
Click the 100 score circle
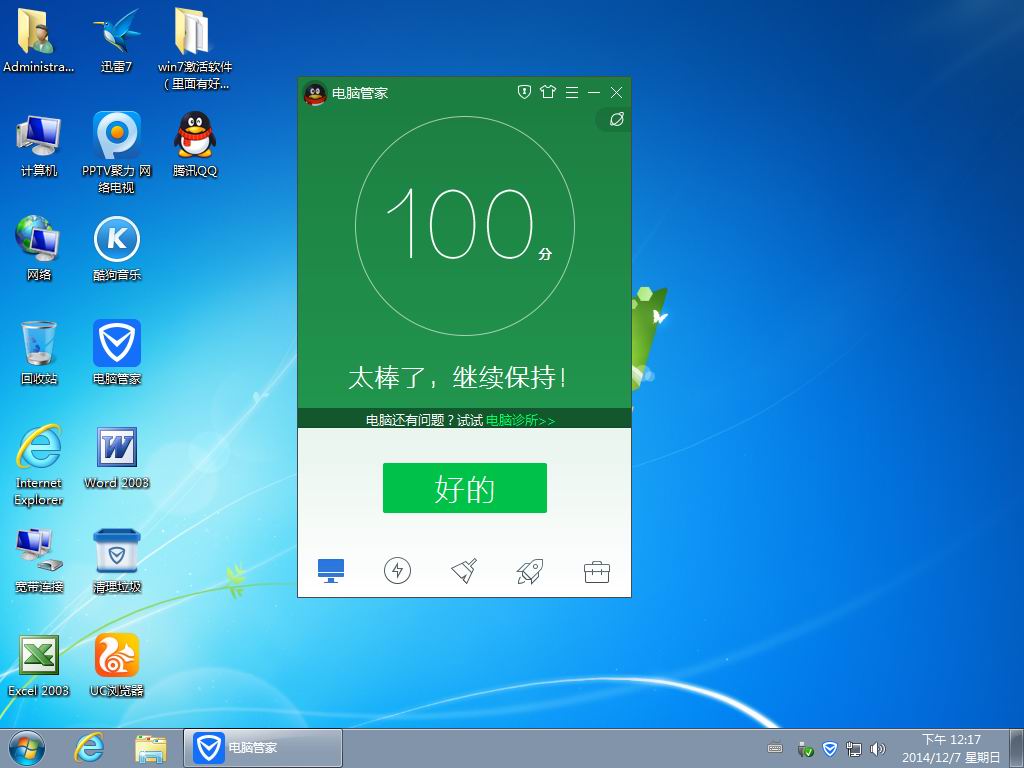point(464,226)
